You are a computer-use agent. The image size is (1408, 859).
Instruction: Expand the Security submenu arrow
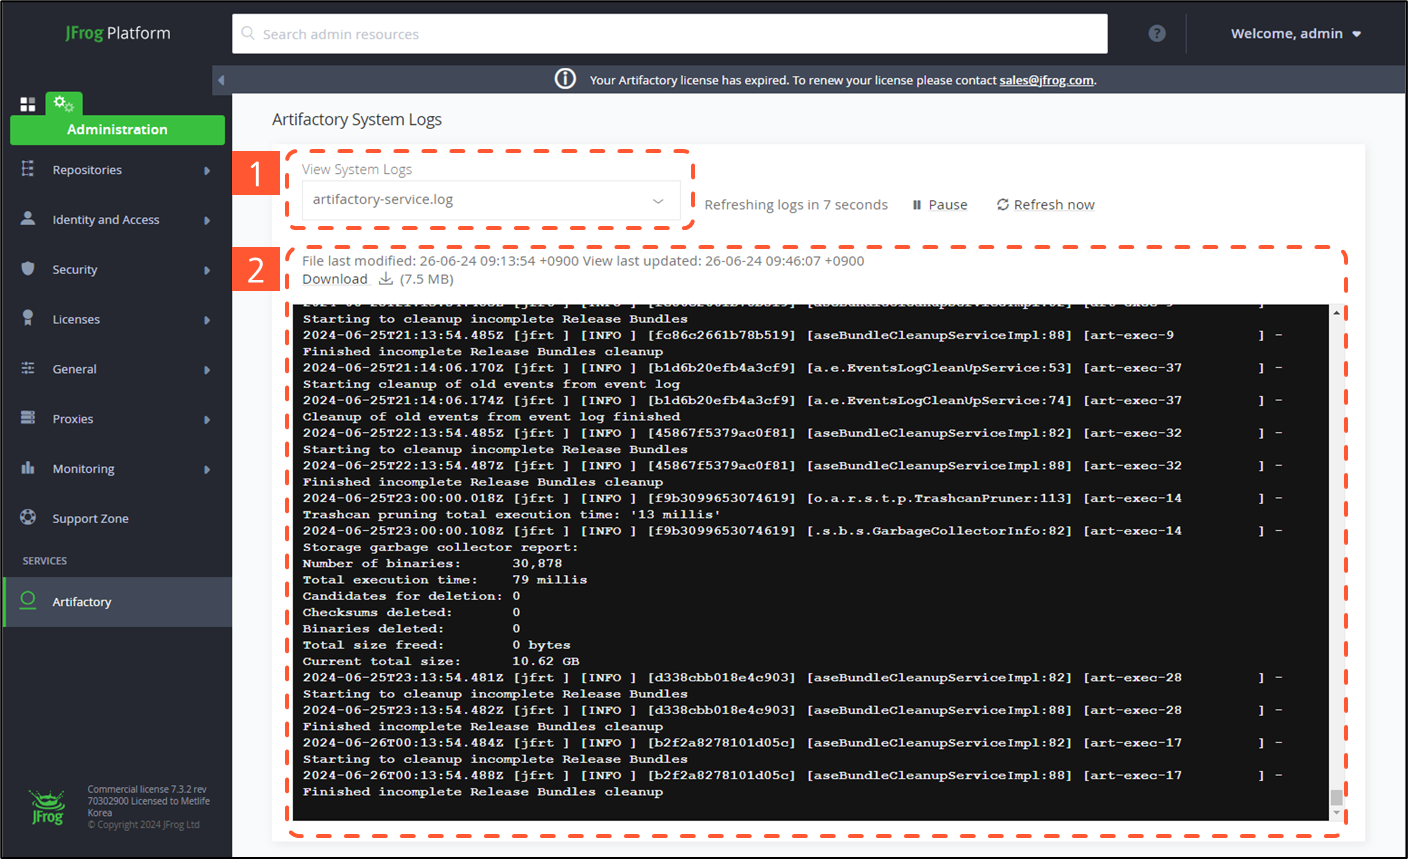pos(207,270)
